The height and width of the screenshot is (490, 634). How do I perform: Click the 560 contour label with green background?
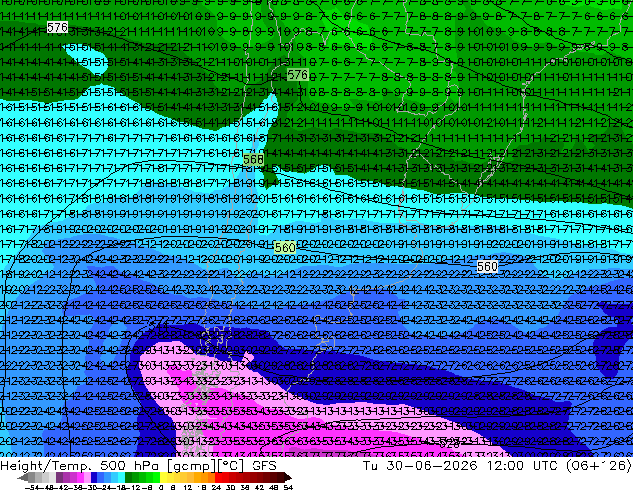[x=285, y=247]
